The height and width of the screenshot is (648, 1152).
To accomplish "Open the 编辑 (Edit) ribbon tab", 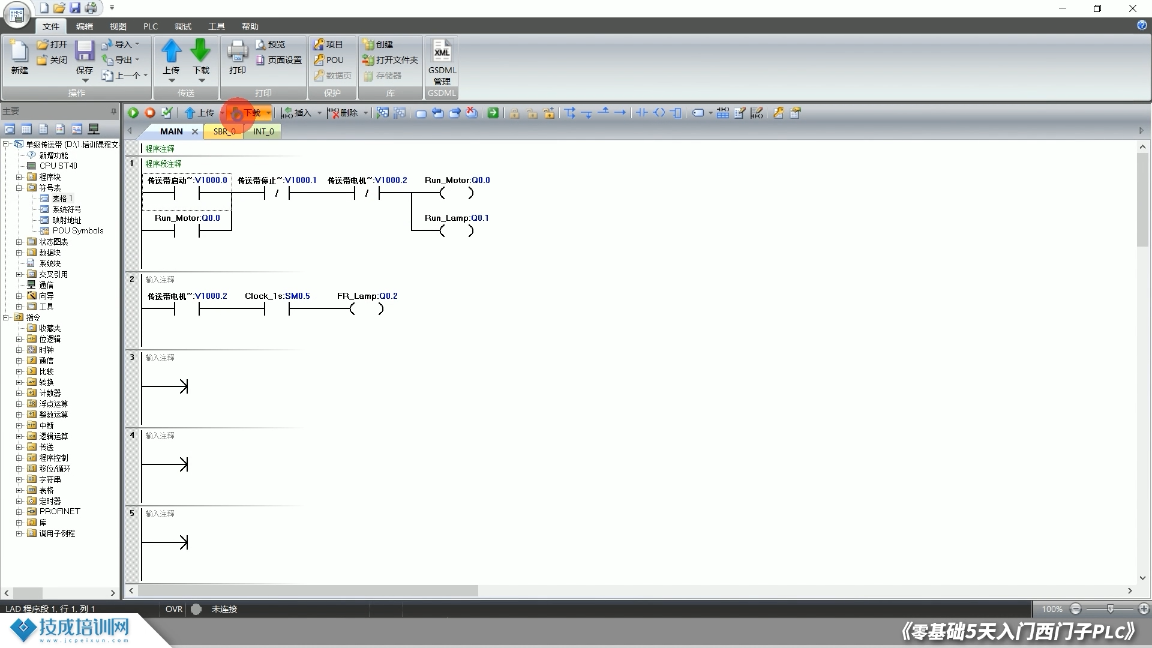I will point(84,26).
